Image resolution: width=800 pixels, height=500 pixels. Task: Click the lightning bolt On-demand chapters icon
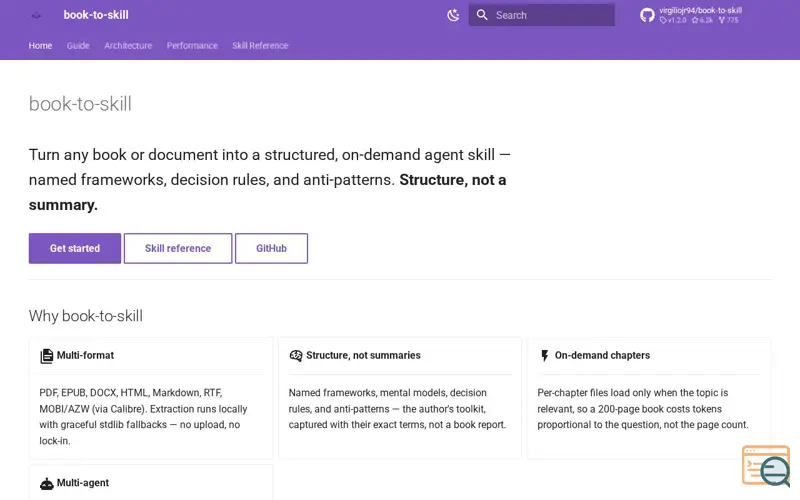coord(545,356)
